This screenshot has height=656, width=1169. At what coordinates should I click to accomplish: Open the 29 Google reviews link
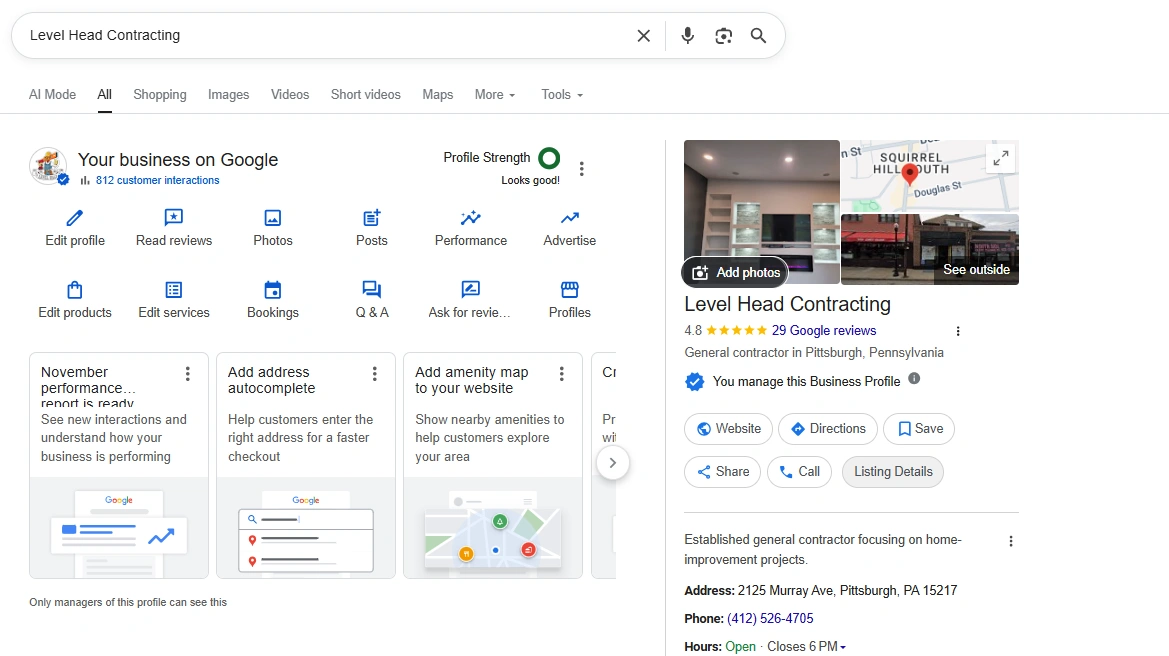823,331
